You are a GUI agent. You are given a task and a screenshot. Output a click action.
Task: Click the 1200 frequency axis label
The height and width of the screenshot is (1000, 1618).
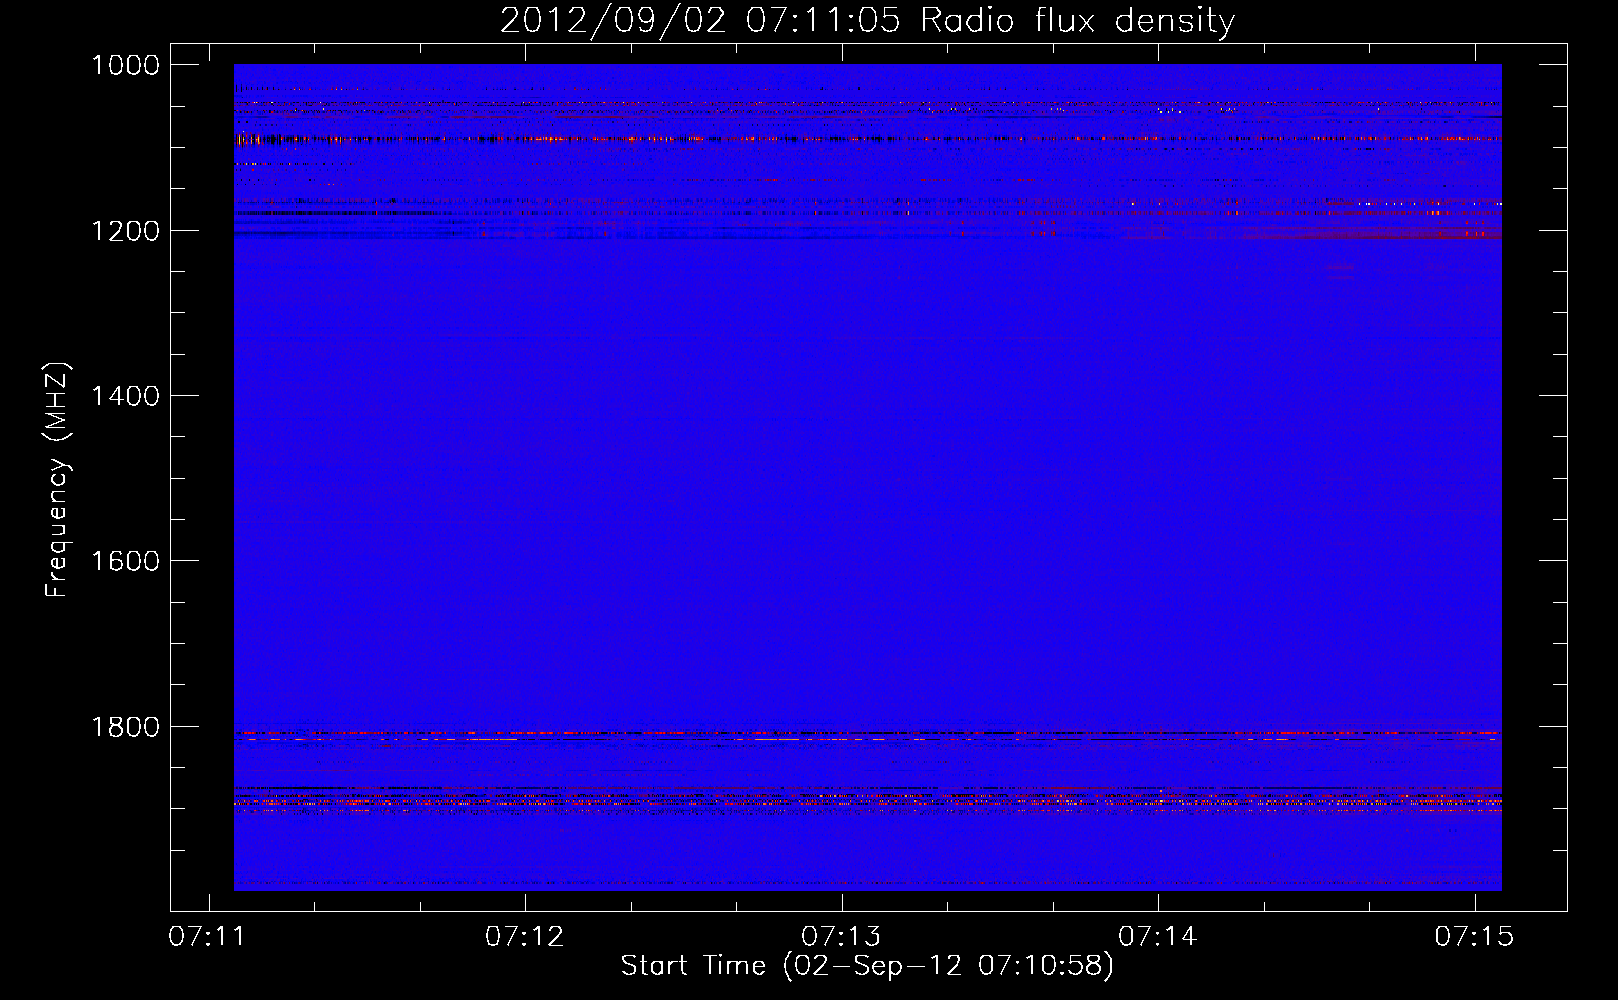click(125, 231)
